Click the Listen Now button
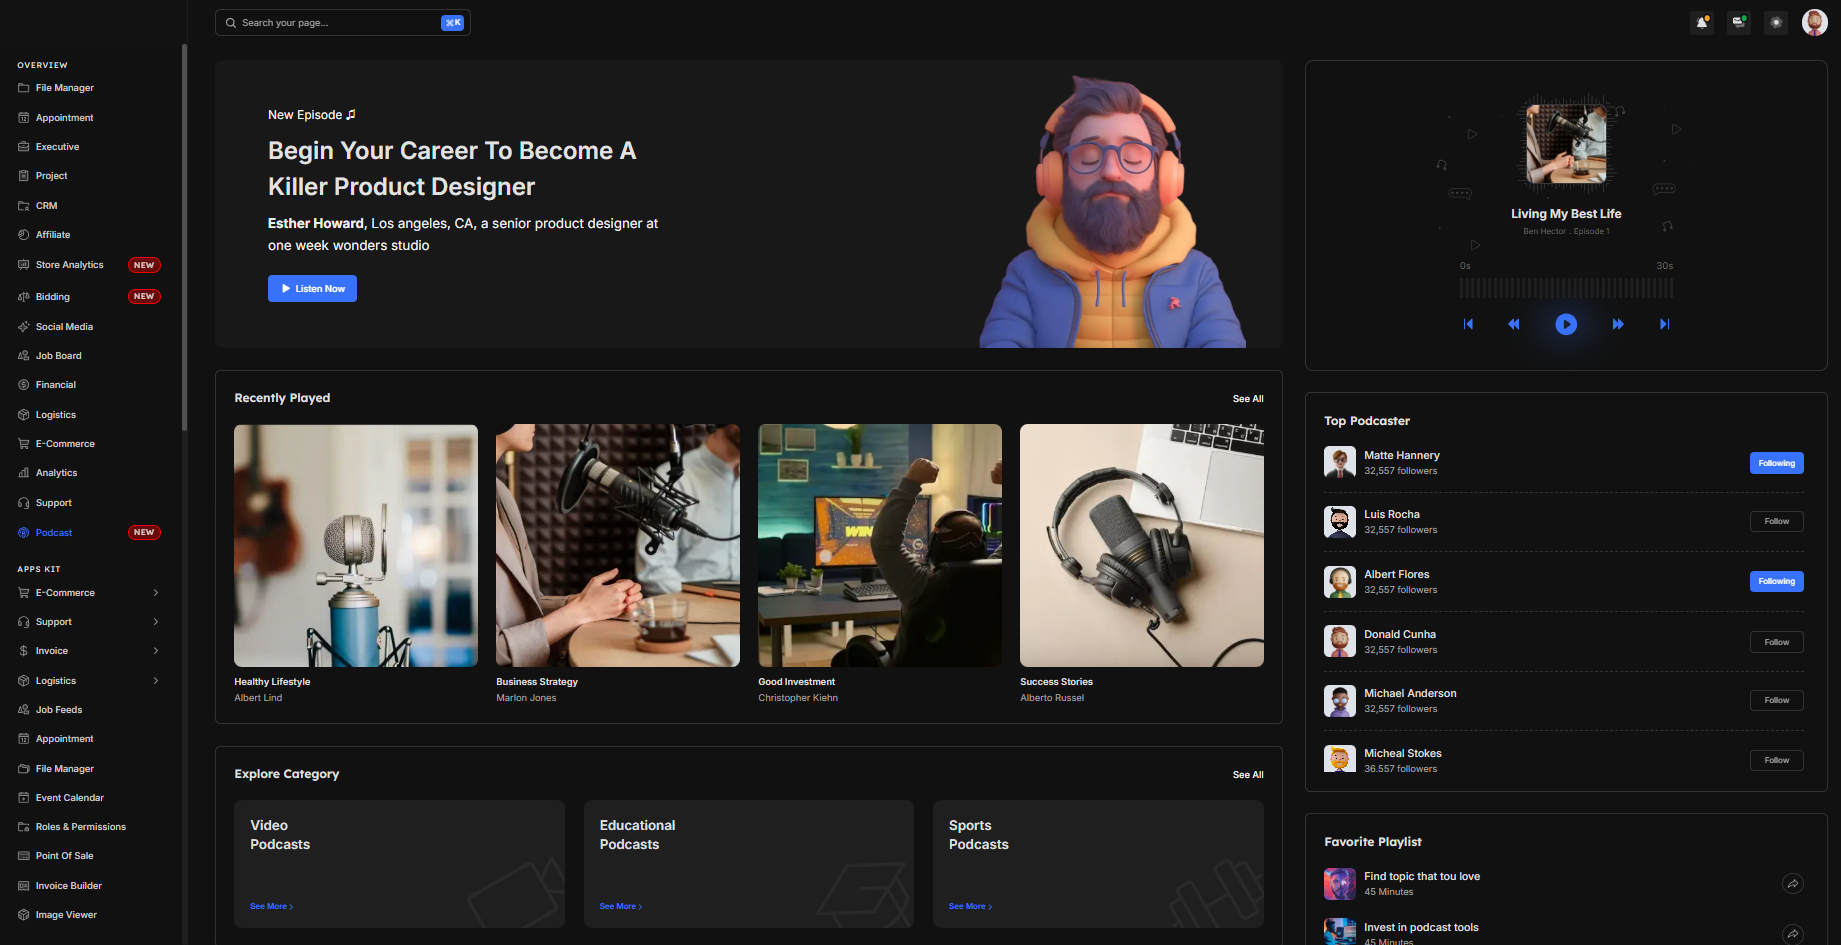 (x=312, y=289)
